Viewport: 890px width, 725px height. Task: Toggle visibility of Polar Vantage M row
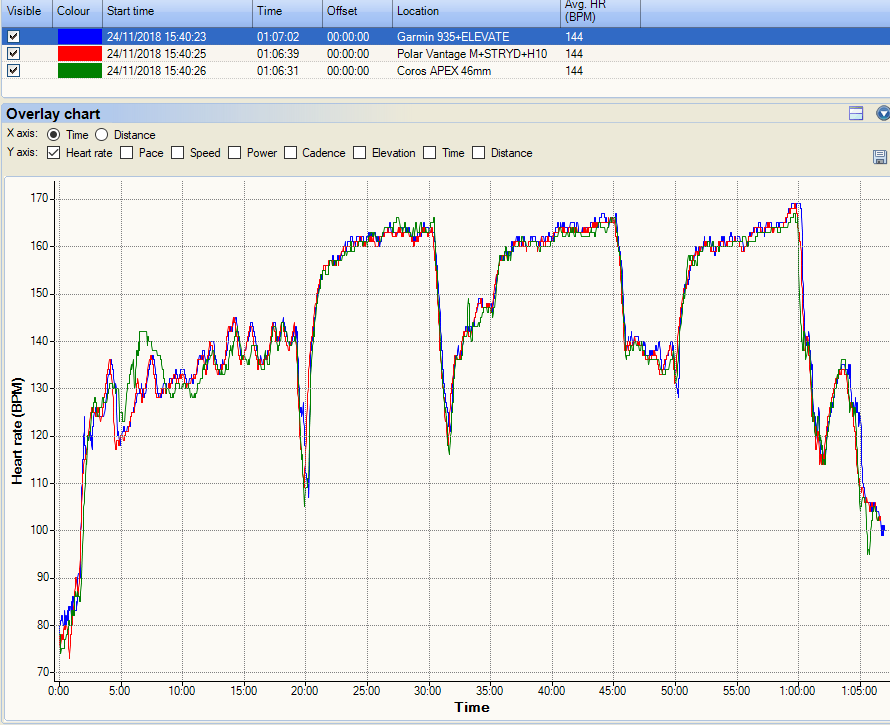14,53
